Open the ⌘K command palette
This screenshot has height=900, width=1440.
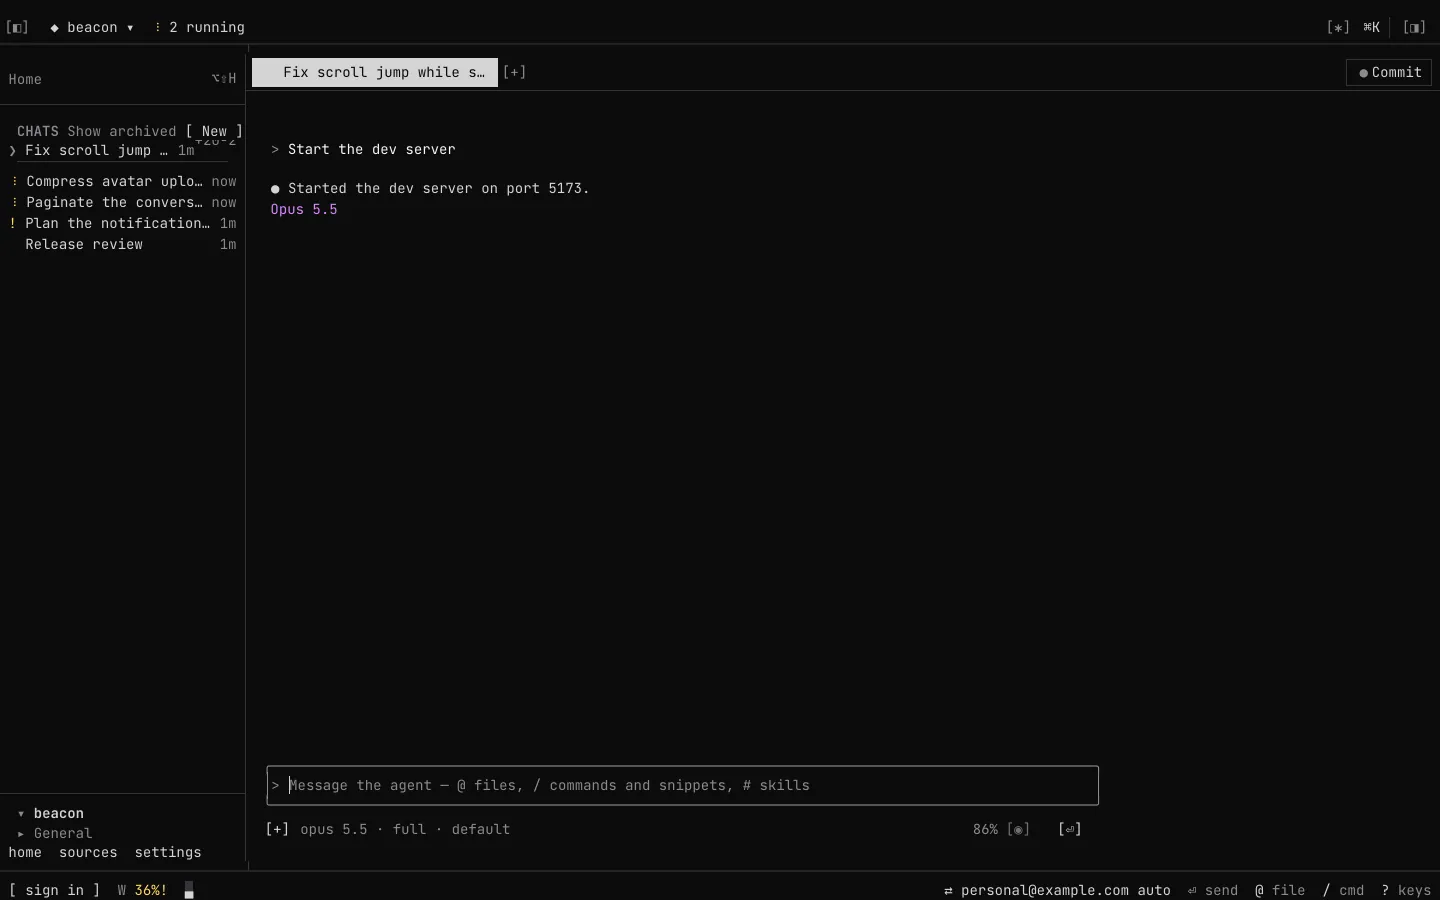click(x=1371, y=27)
